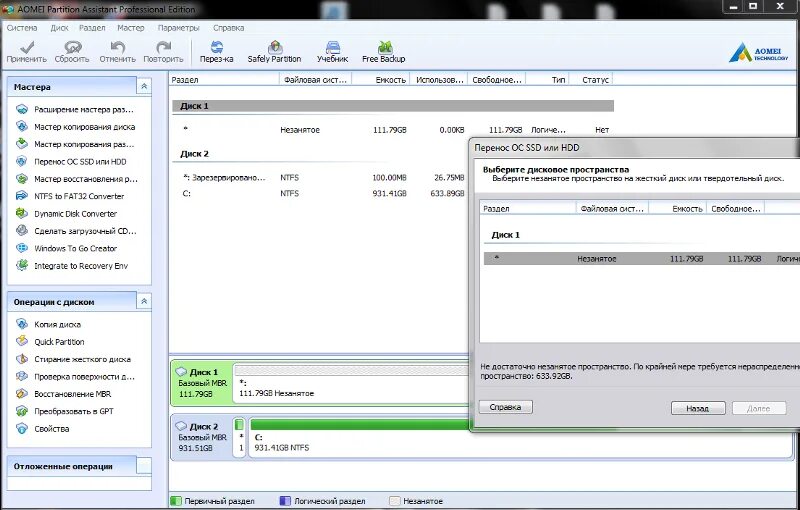Open the Мастер menu

[x=131, y=28]
